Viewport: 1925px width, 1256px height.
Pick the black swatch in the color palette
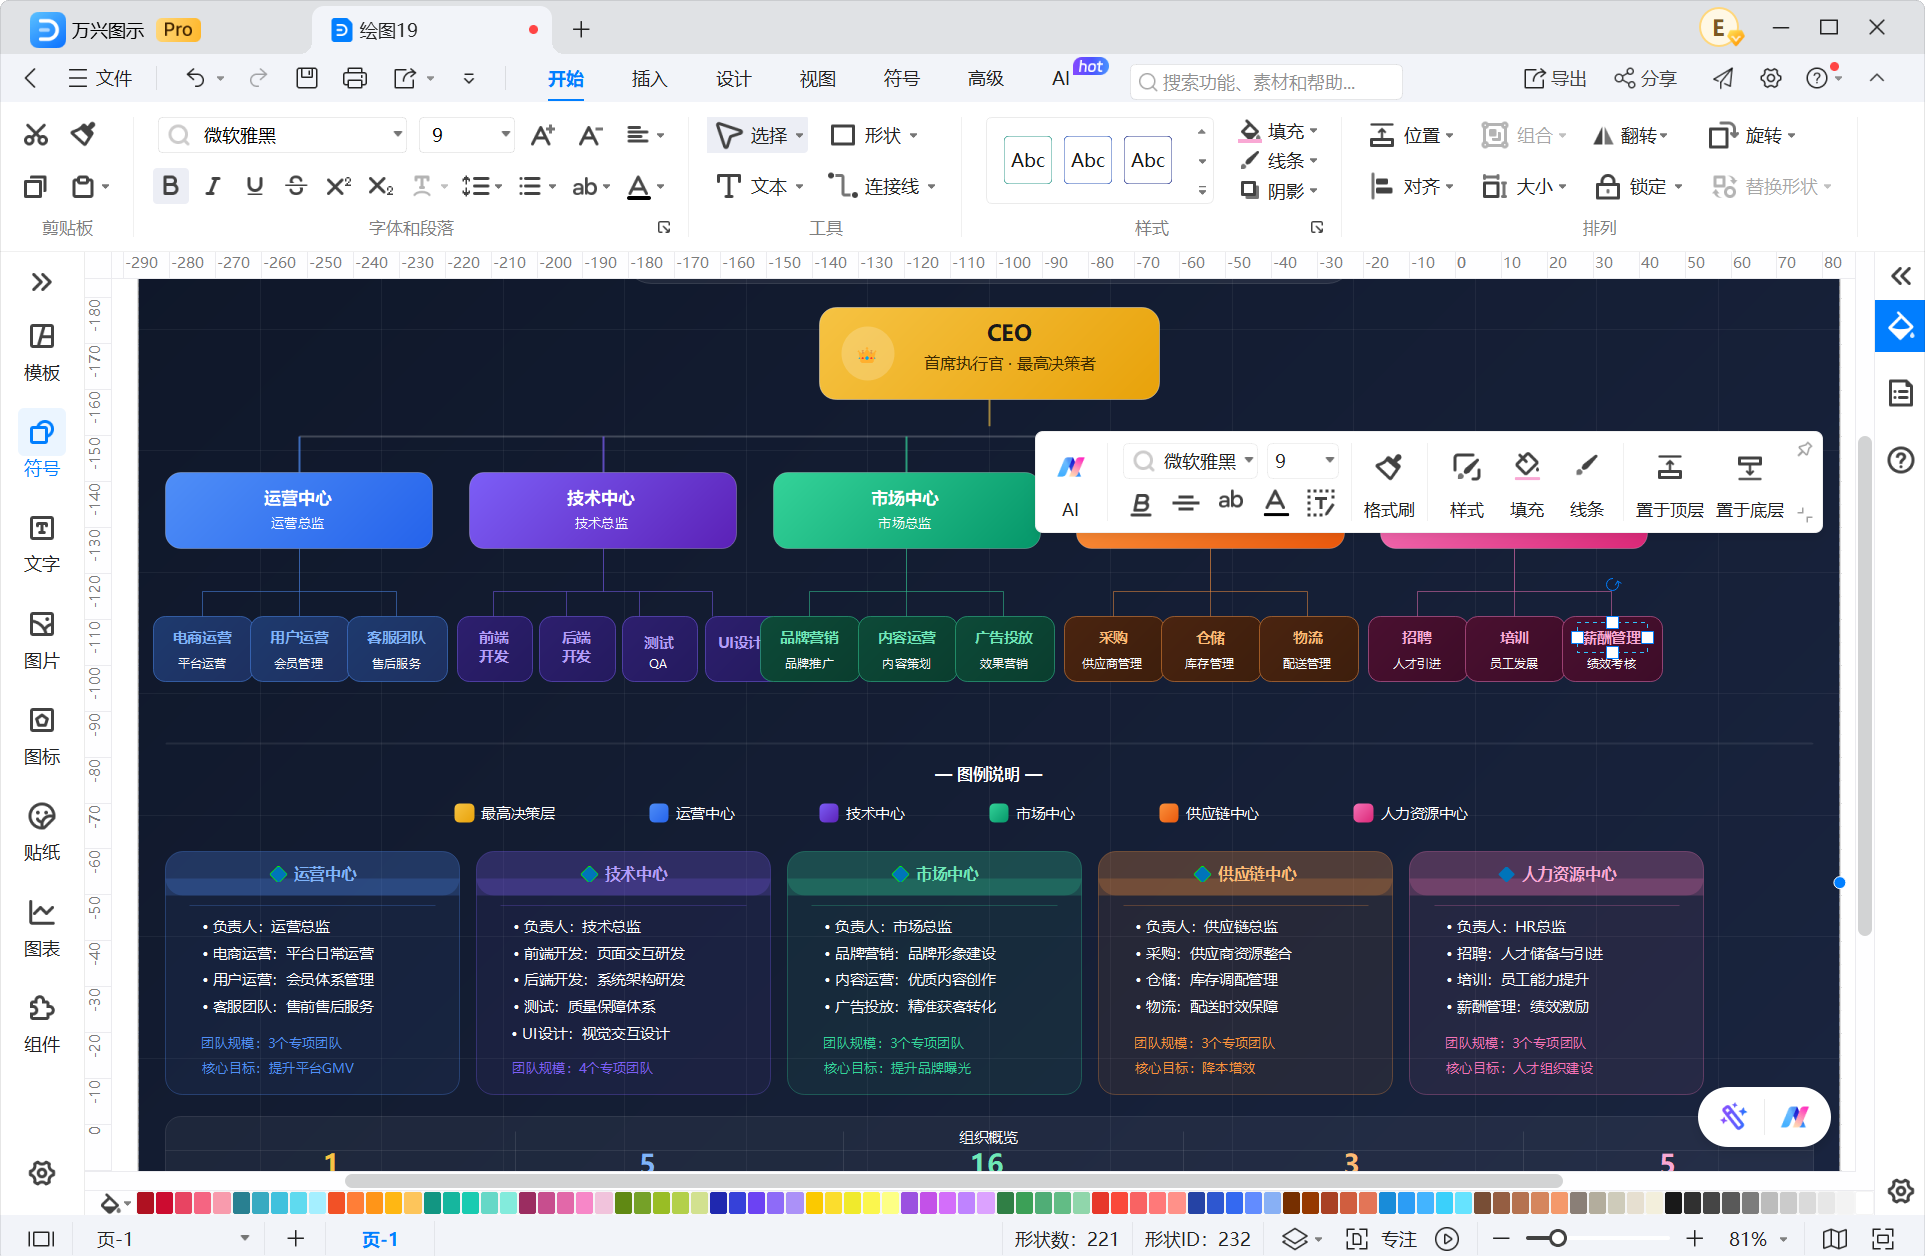(1672, 1203)
